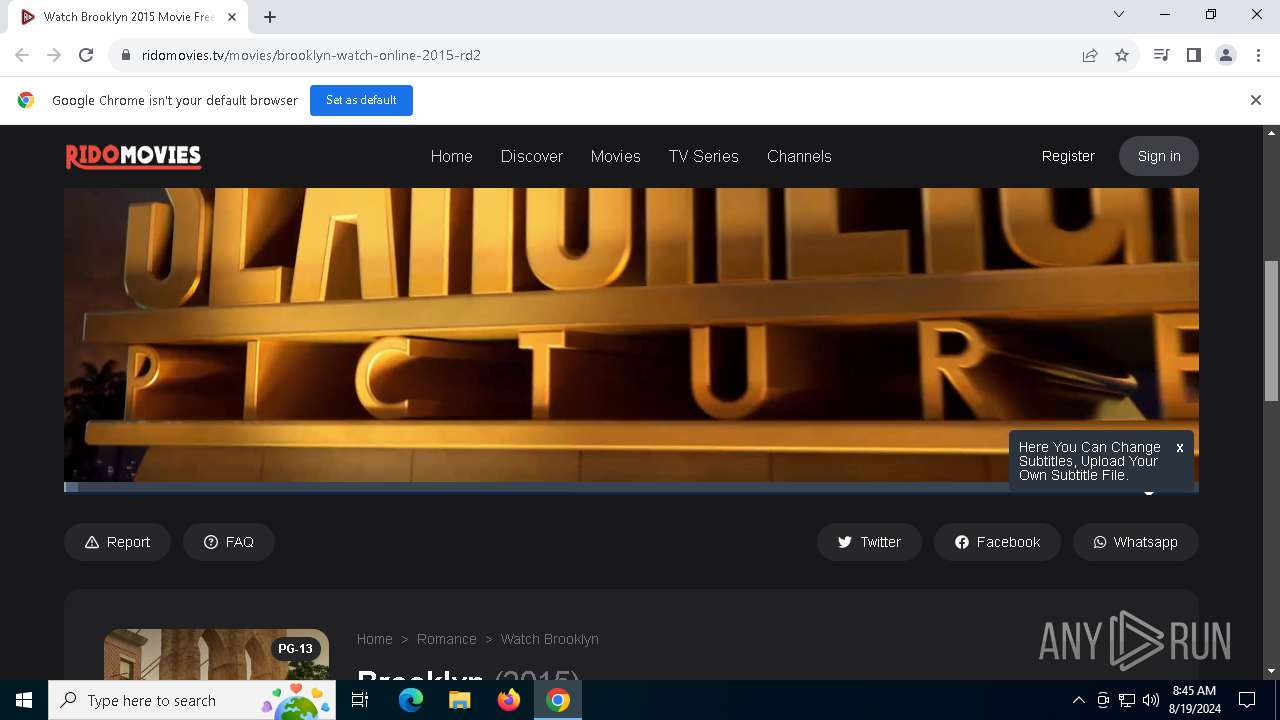This screenshot has width=1280, height=720.
Task: Toggle Chrome side panel icon
Action: [1194, 55]
